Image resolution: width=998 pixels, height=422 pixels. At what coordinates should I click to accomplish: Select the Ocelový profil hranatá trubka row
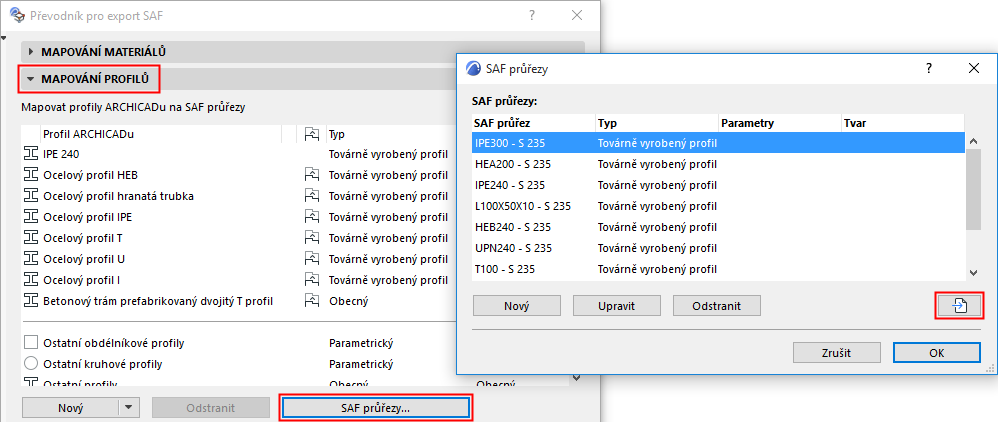(239, 195)
